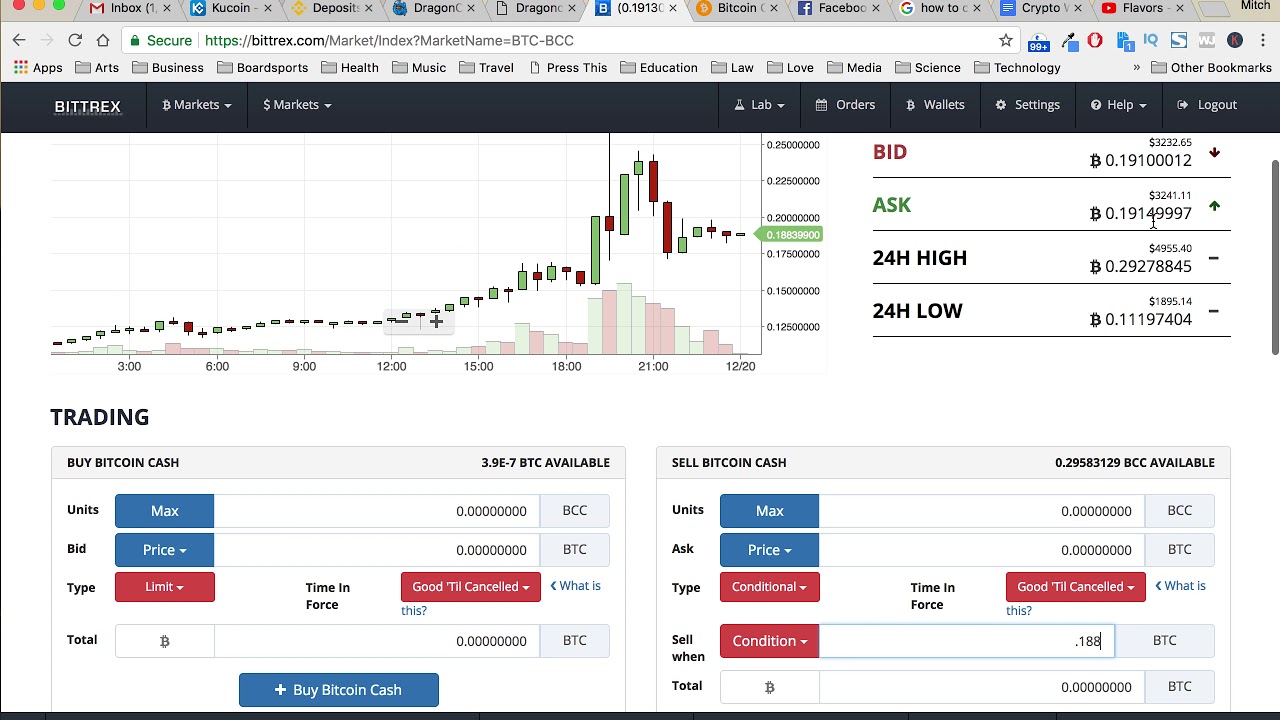The image size is (1280, 720).
Task: Open the Boardsports bookmarks folder
Action: 262,68
